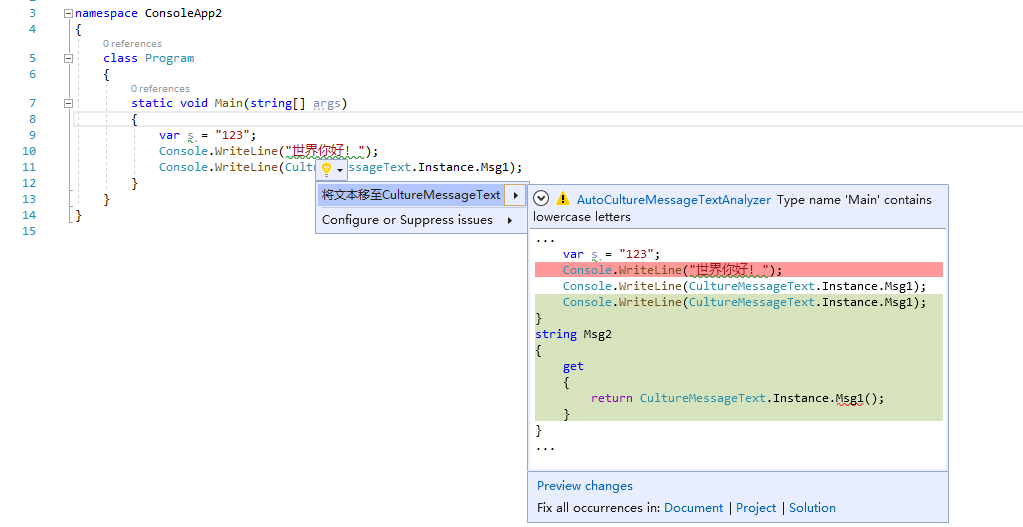The width and height of the screenshot is (1023, 527).
Task: Click the variable s on line 9
Action: pos(191,136)
